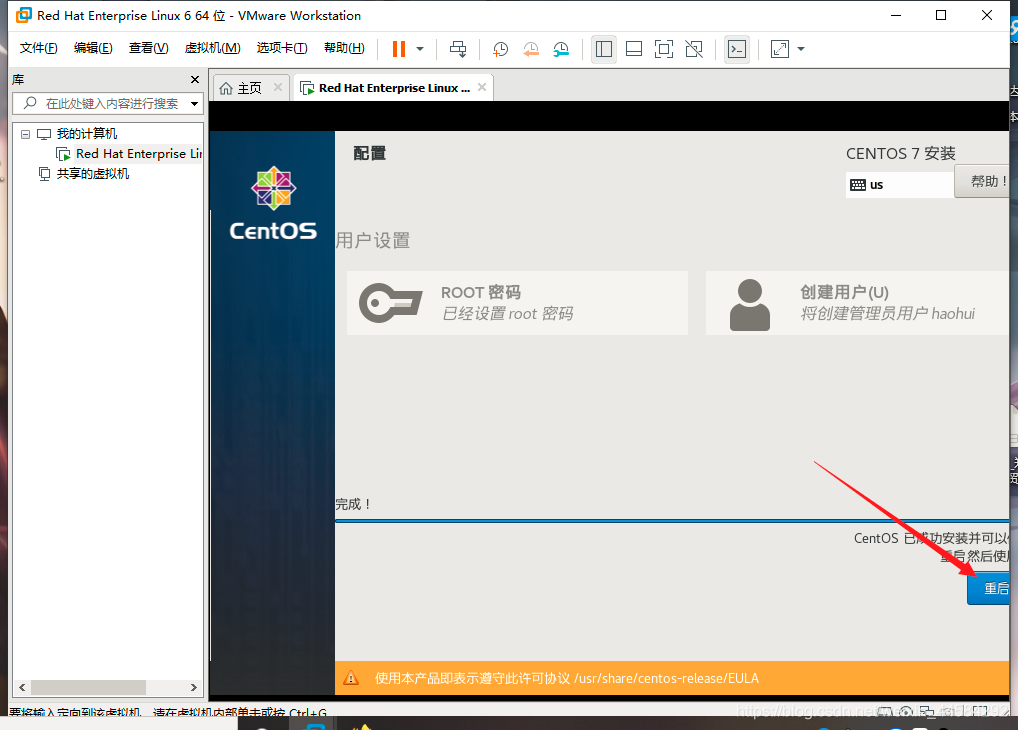Toggle the thumbnail bar view
Screen dimensions: 1018x730
click(634, 49)
